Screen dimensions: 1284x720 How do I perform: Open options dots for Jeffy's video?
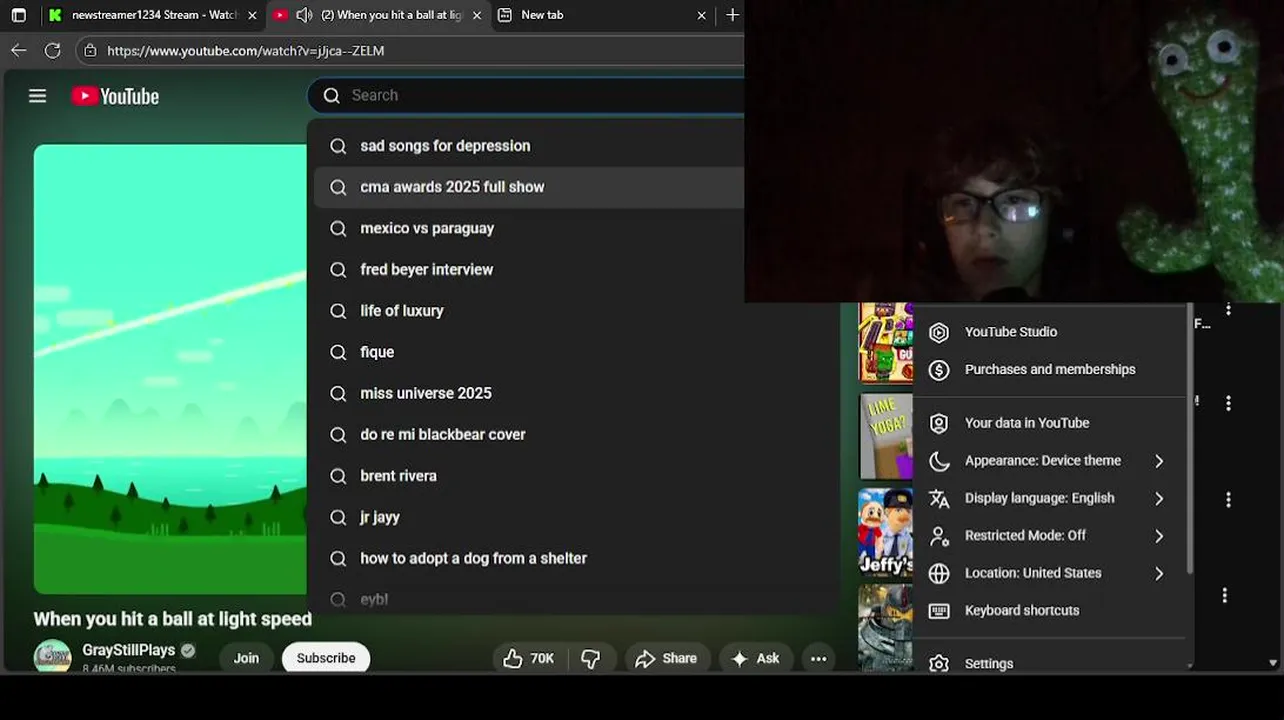[x=1228, y=499]
